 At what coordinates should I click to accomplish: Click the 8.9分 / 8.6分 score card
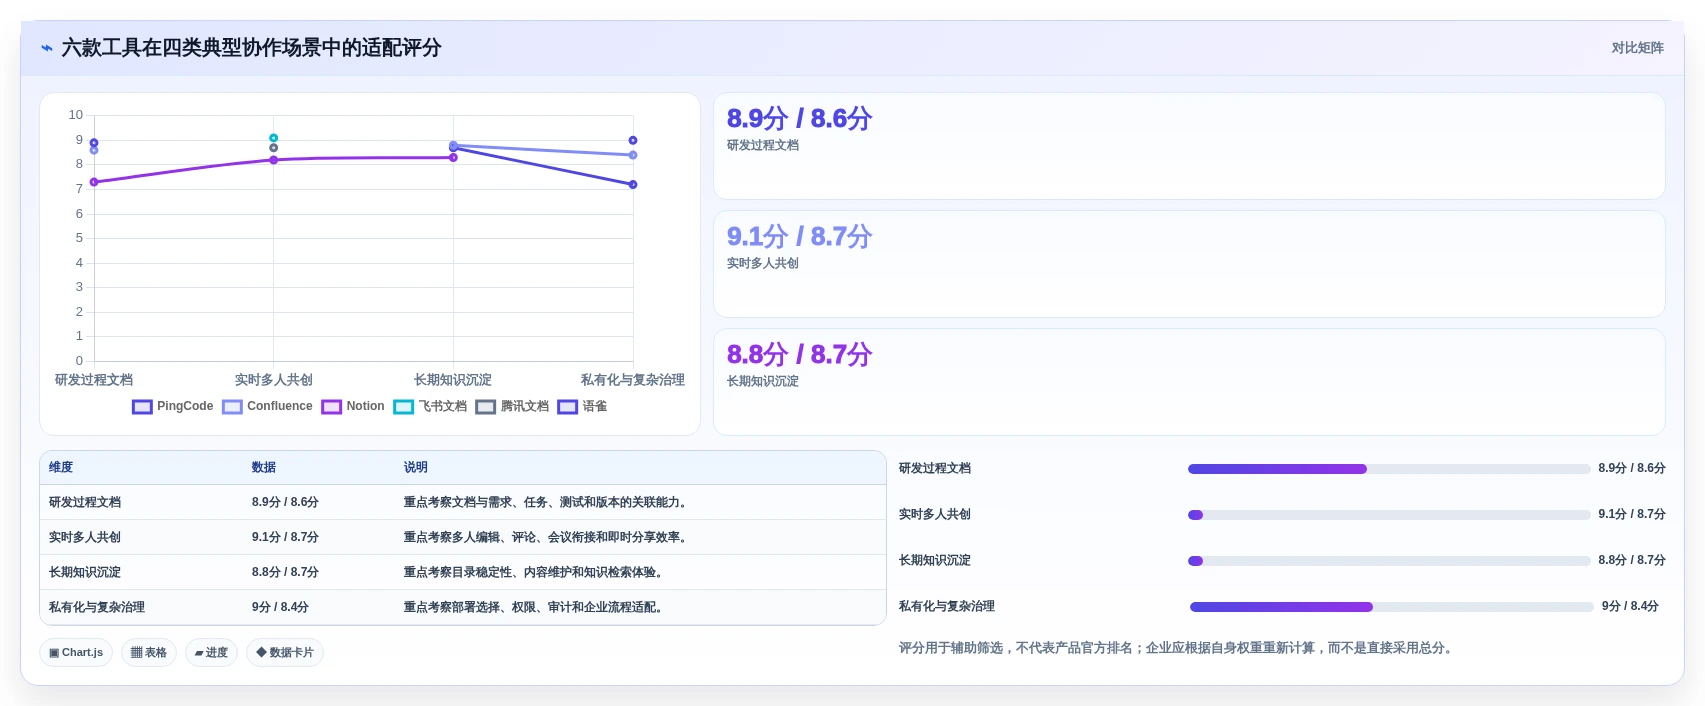click(1189, 146)
